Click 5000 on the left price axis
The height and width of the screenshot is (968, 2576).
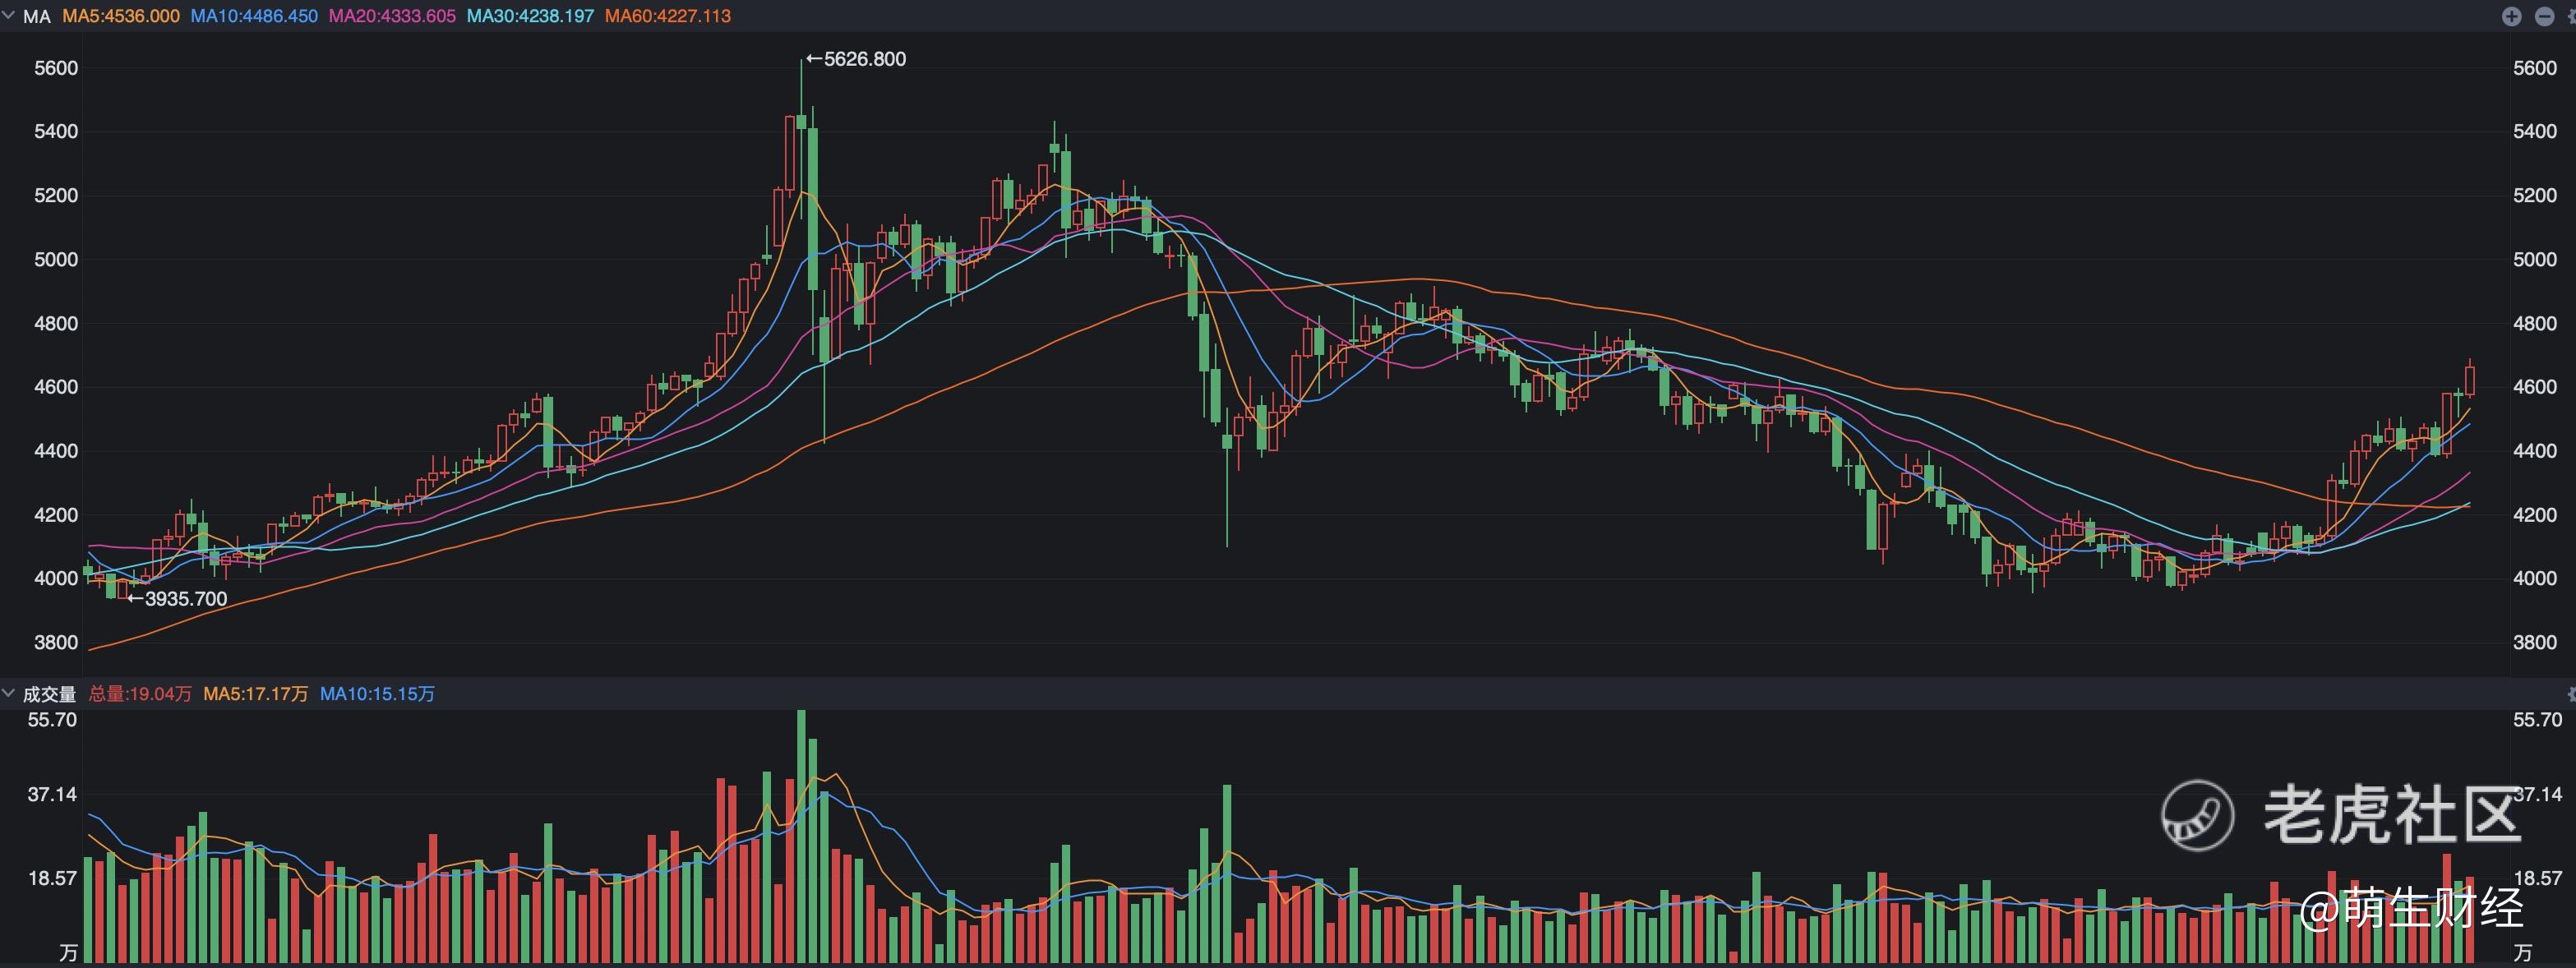coord(56,260)
